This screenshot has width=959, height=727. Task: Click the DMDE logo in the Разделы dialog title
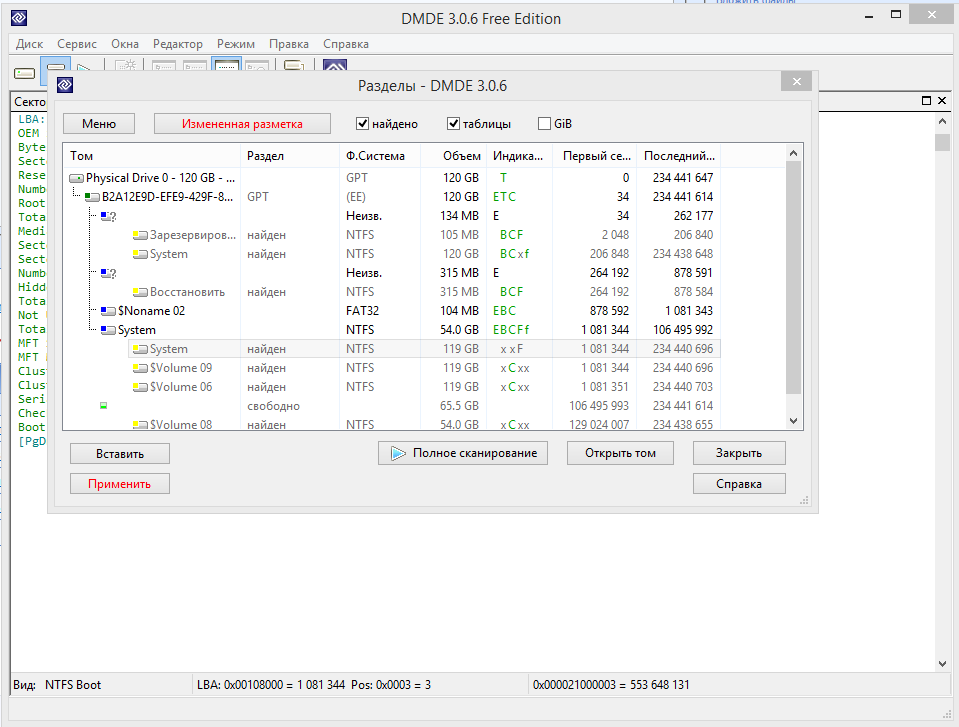click(x=65, y=85)
